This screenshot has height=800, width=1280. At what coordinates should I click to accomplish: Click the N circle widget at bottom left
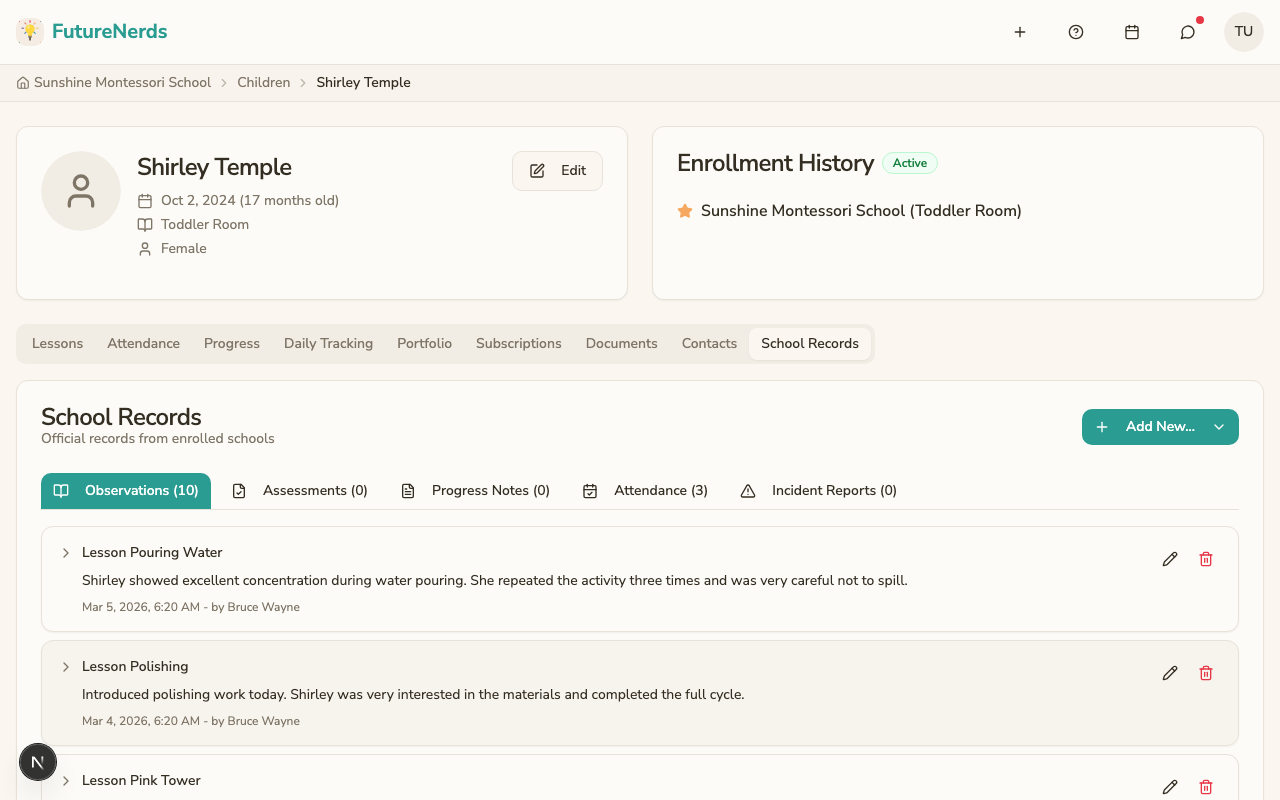(38, 762)
